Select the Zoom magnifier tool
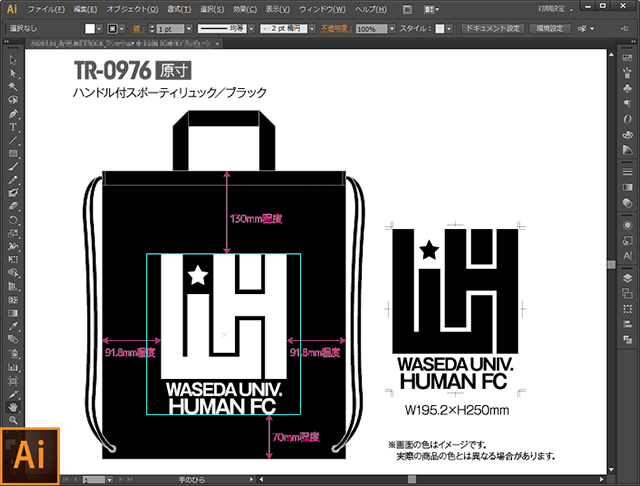Viewport: 640px width, 486px height. click(13, 420)
